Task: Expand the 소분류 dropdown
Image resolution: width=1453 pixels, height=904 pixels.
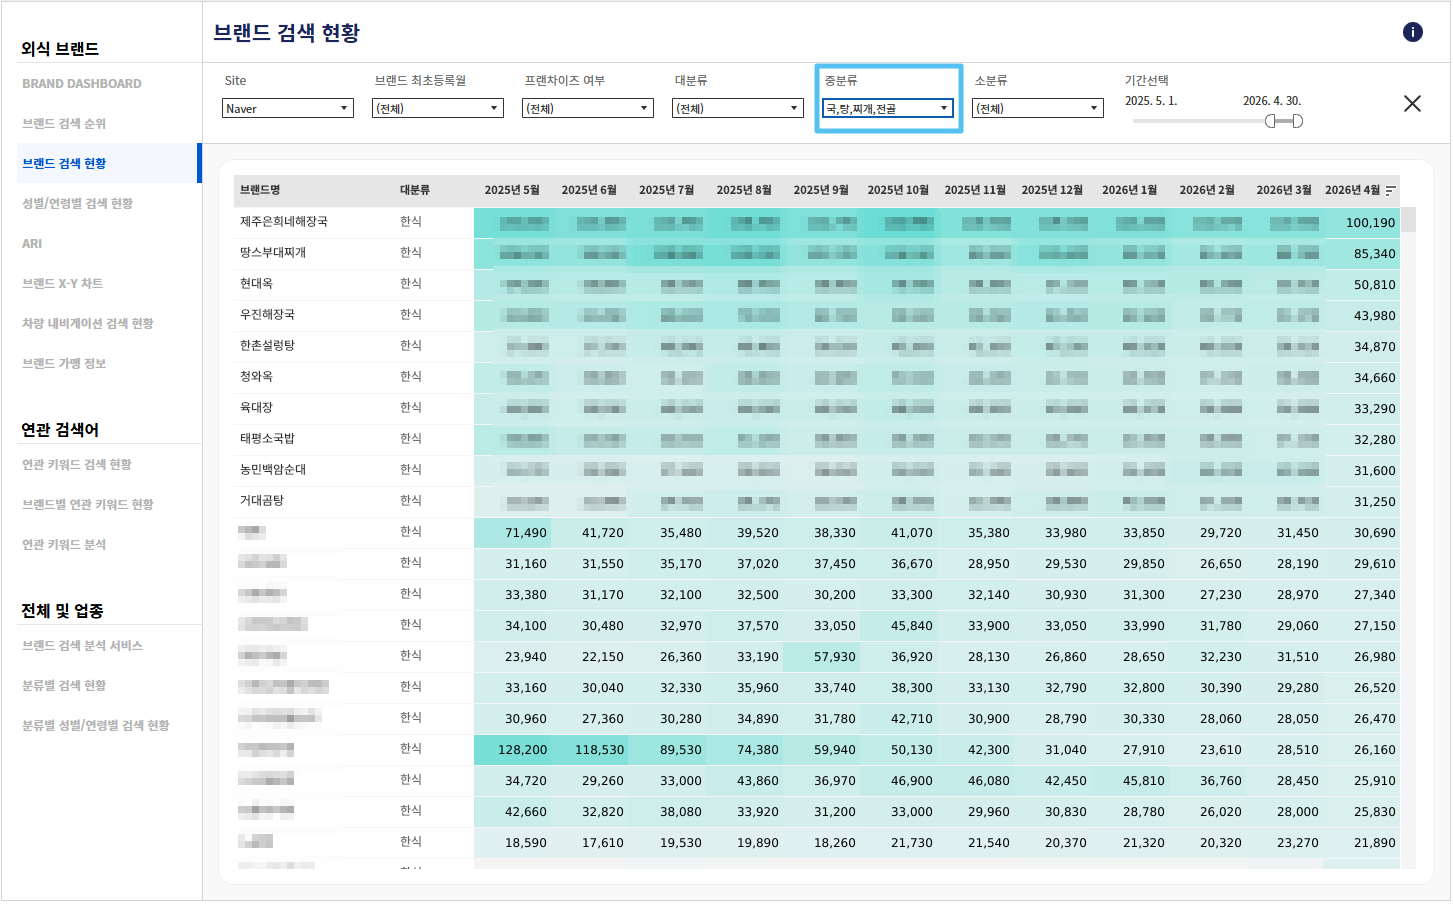Action: [1038, 108]
